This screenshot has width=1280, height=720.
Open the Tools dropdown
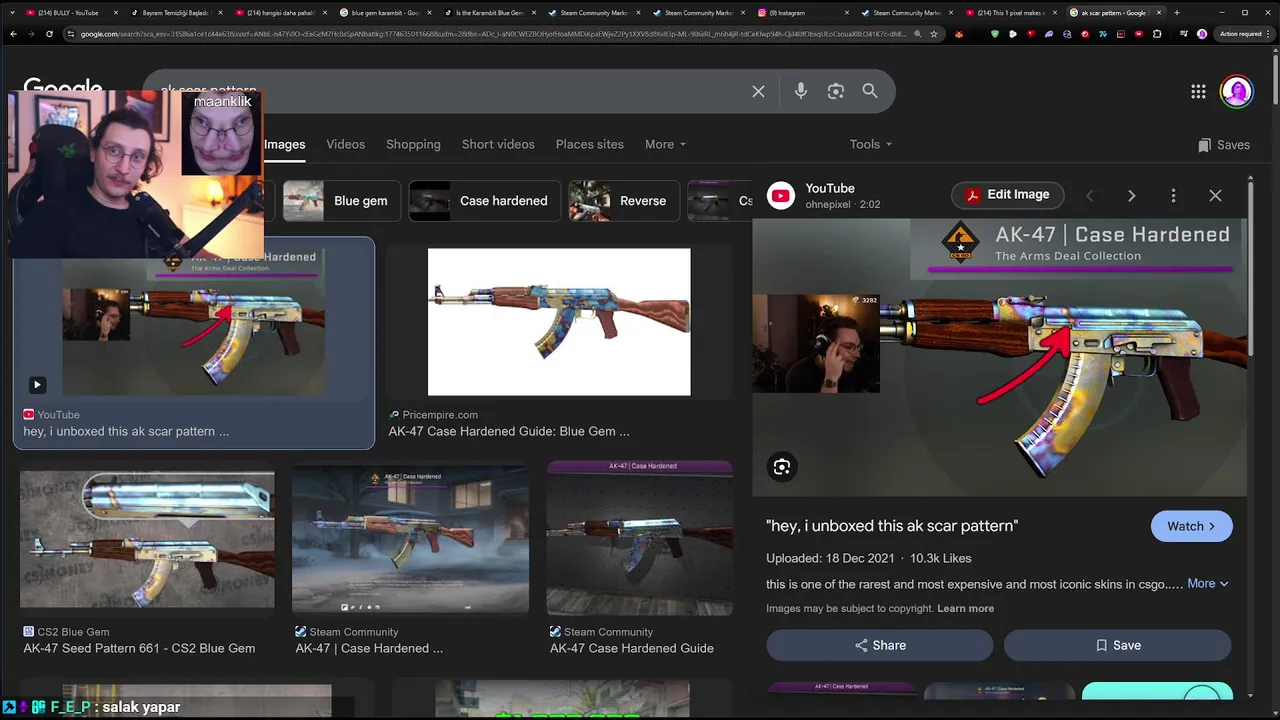click(870, 144)
